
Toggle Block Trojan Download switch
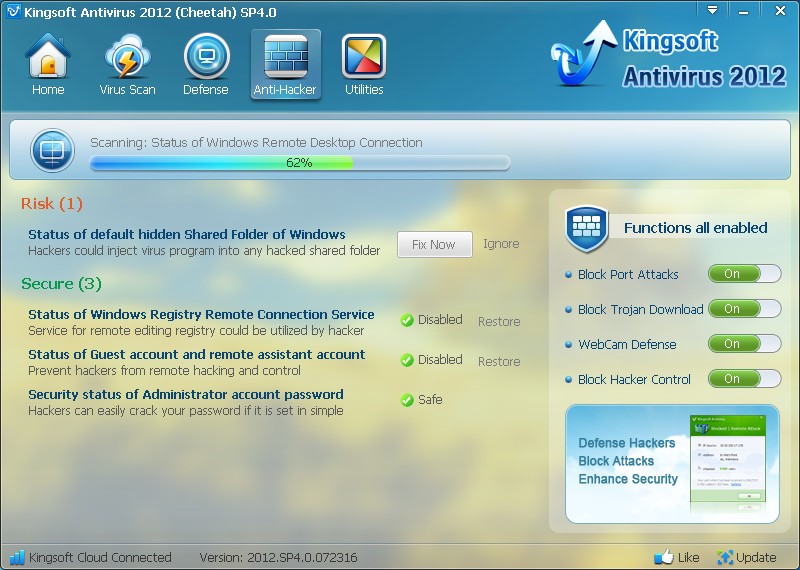click(744, 309)
